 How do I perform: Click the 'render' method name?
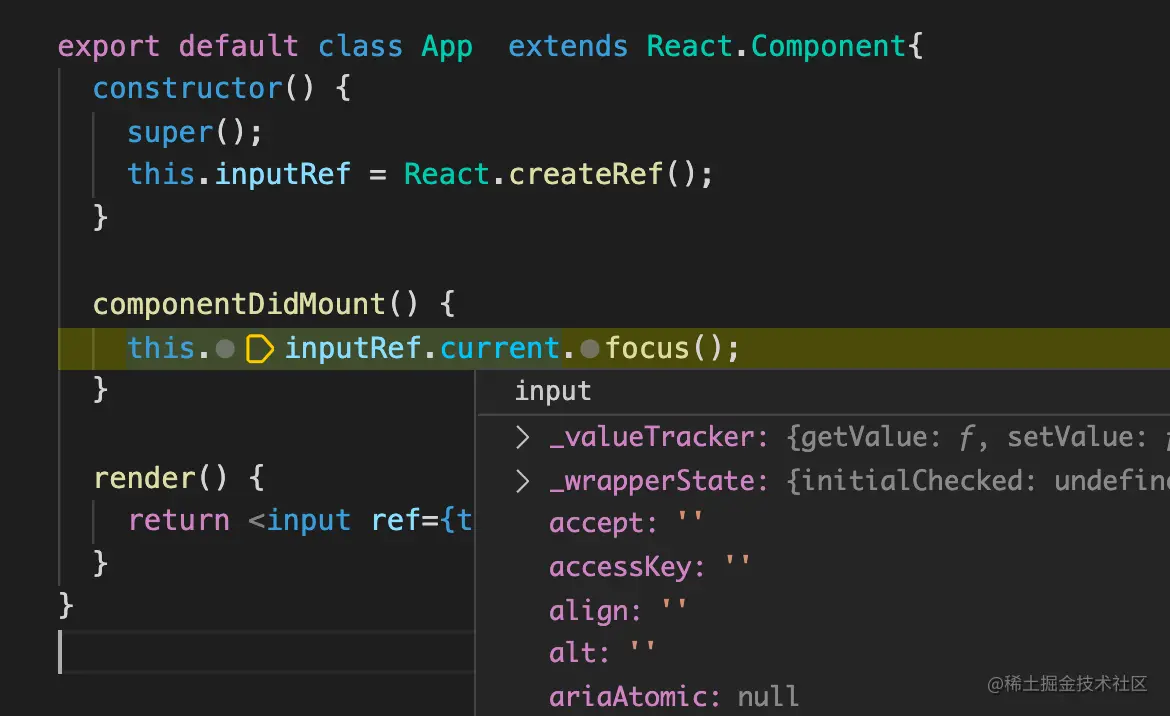click(x=144, y=478)
